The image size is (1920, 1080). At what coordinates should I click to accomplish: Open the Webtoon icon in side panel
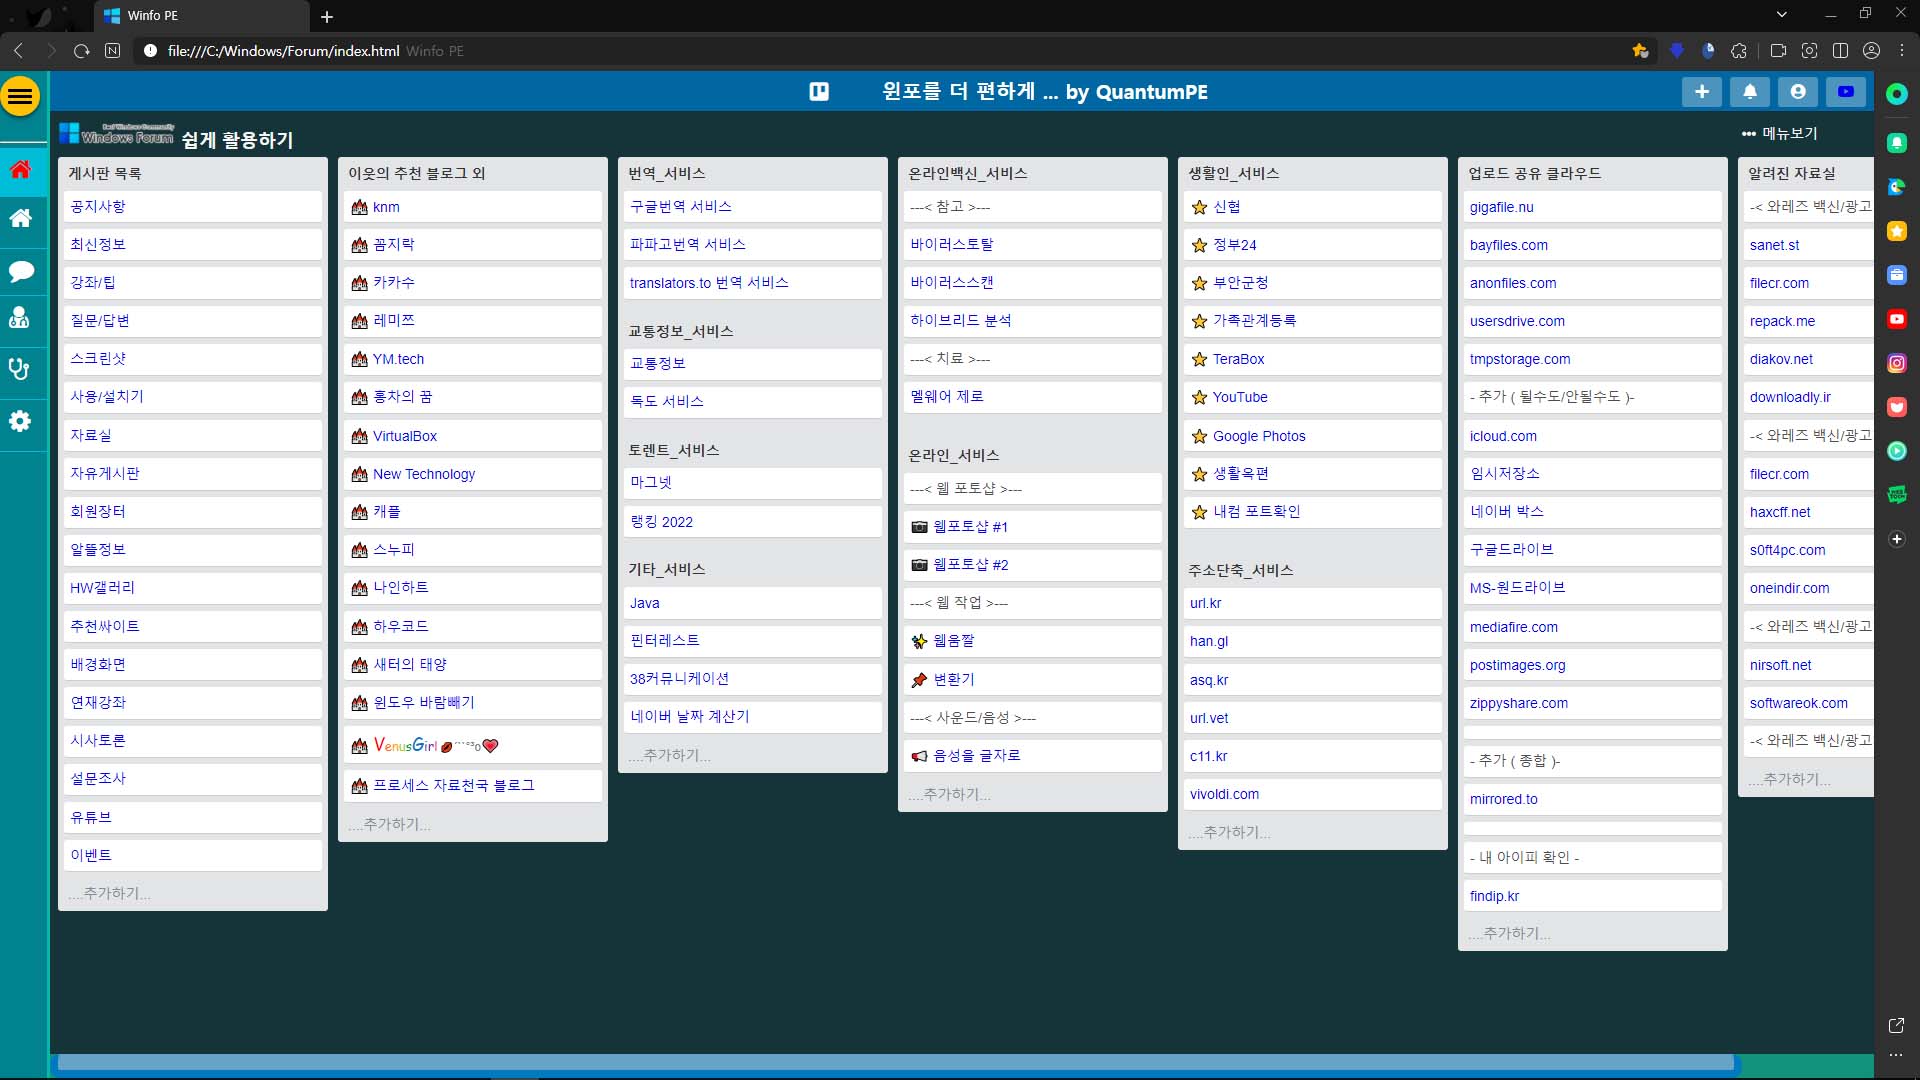click(x=1897, y=495)
